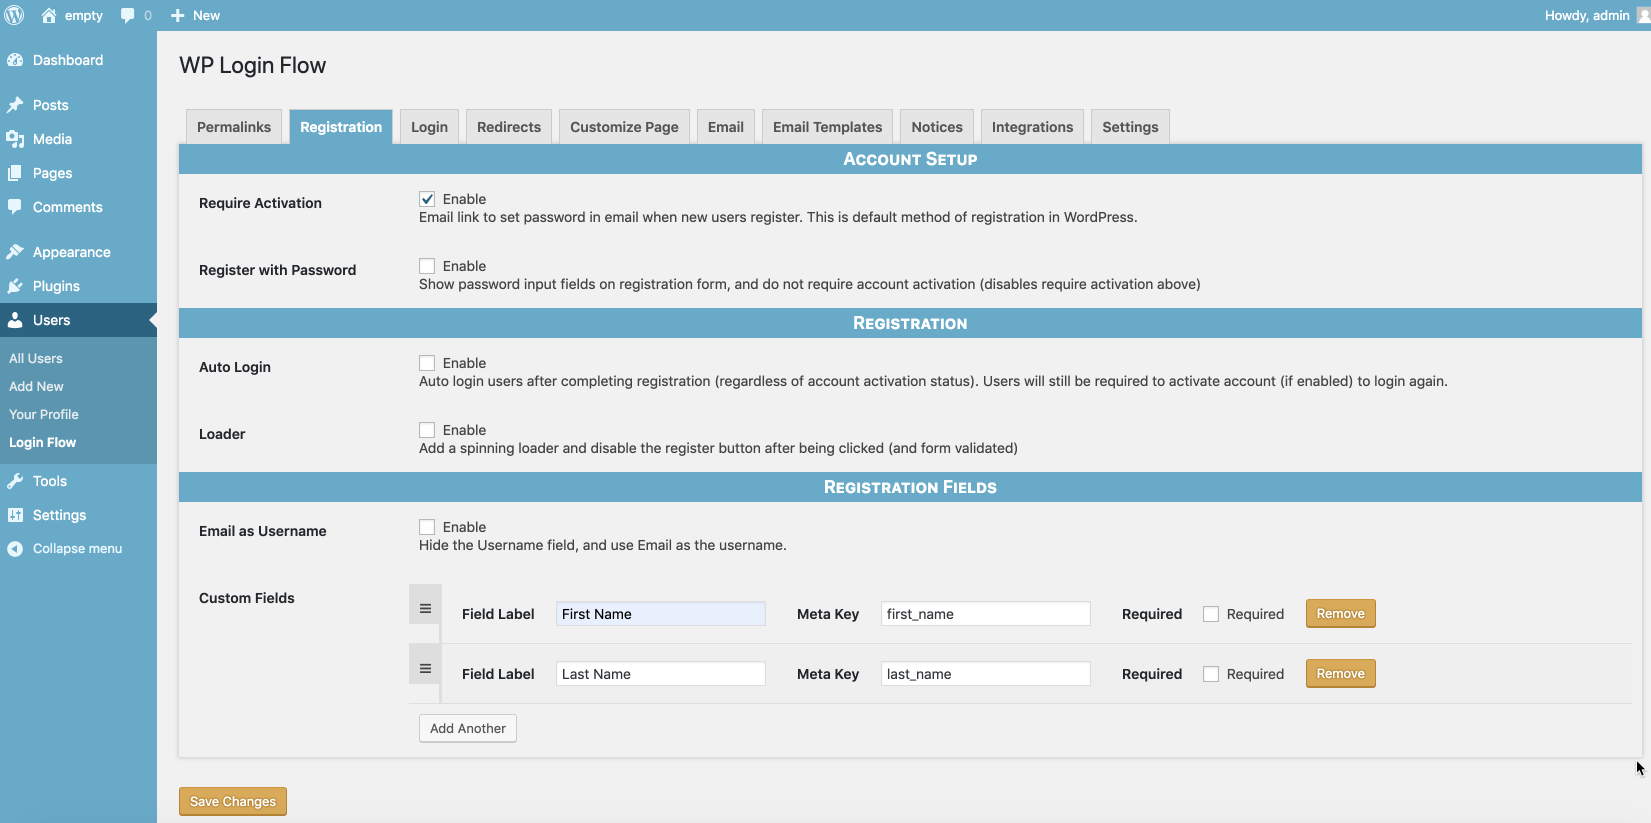Enable the Auto Login checkbox
The height and width of the screenshot is (823, 1651).
pyautogui.click(x=427, y=363)
